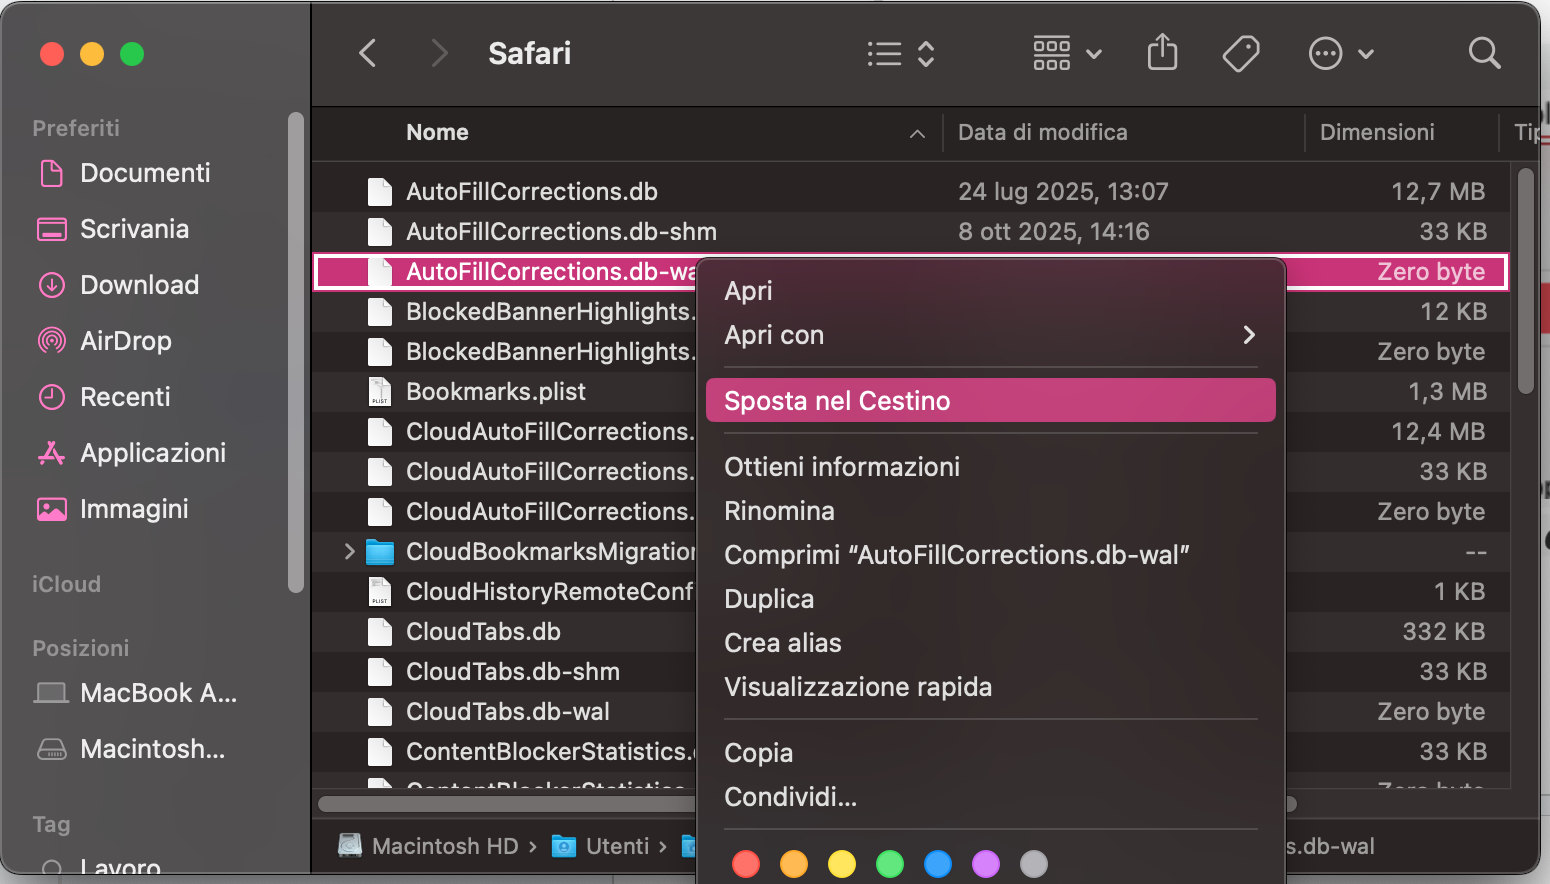1550x884 pixels.
Task: Click Rinomina to rename the selected file
Action: point(779,511)
